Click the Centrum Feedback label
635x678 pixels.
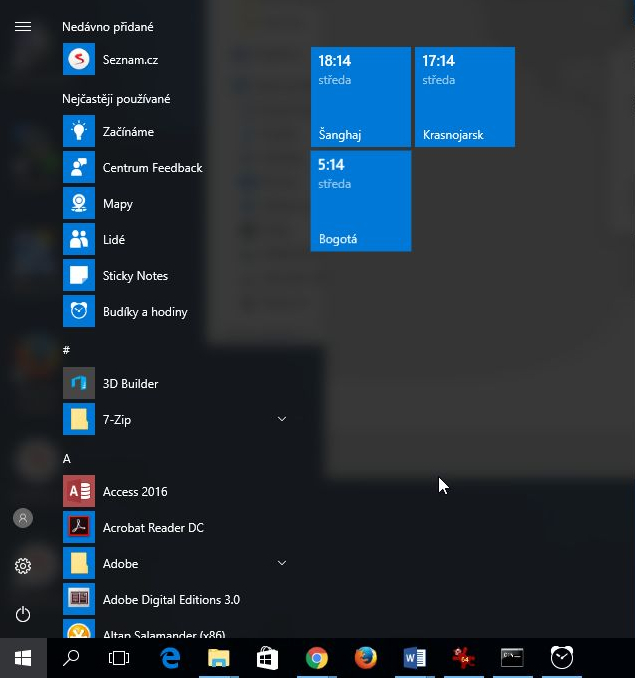tap(152, 168)
